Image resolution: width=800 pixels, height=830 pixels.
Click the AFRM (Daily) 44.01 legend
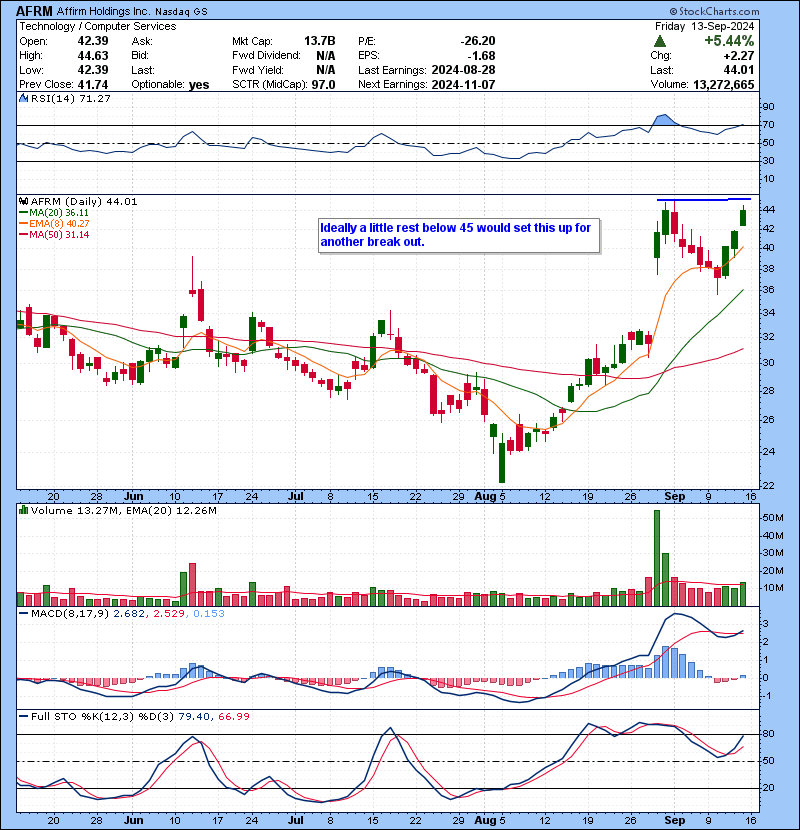coord(84,202)
